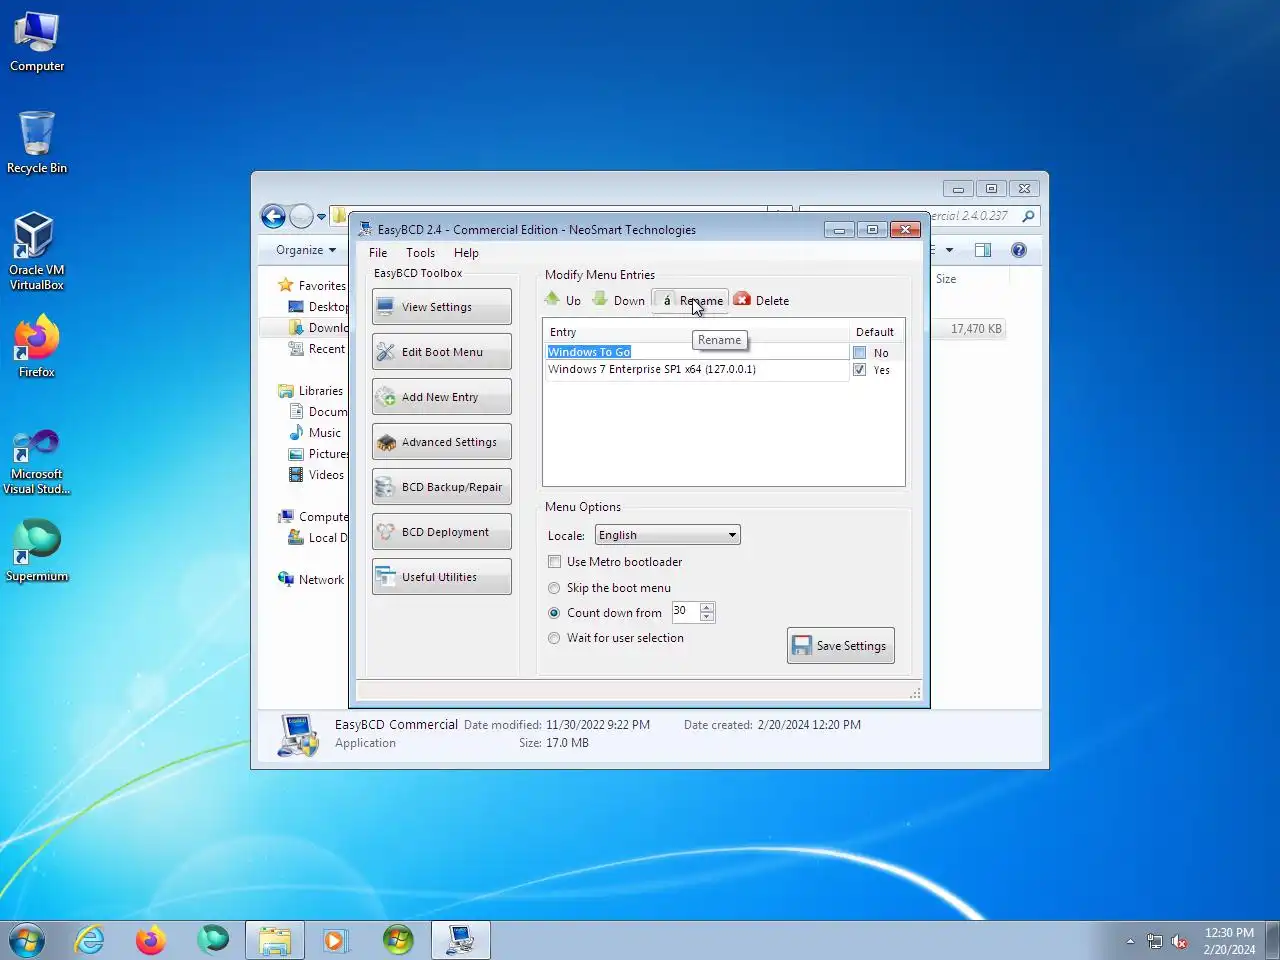Image resolution: width=1280 pixels, height=960 pixels.
Task: Check default box for Windows To Go
Action: coord(859,353)
